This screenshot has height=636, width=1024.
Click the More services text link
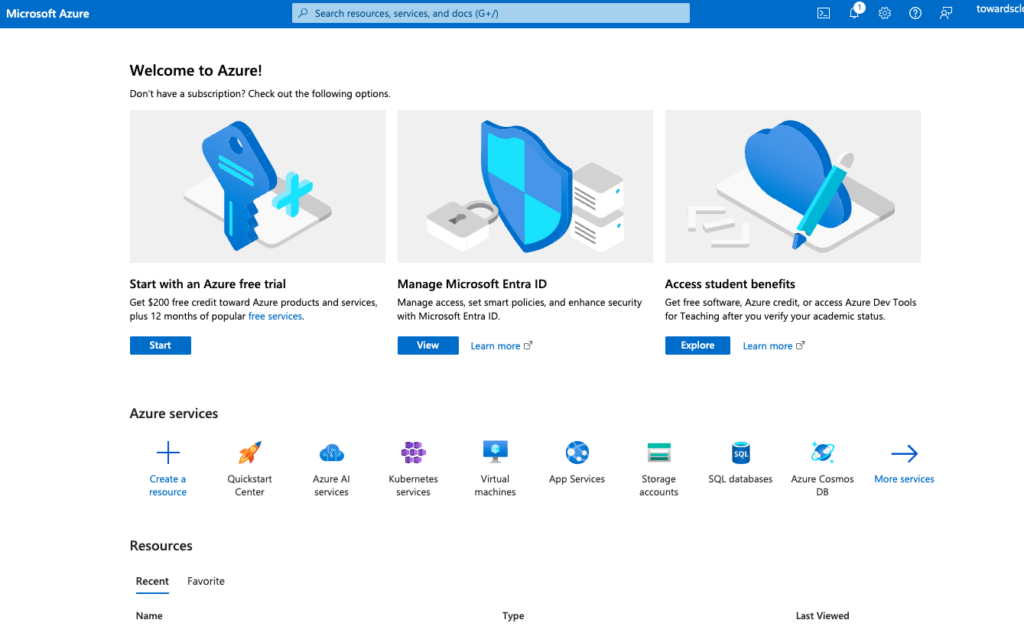[904, 479]
